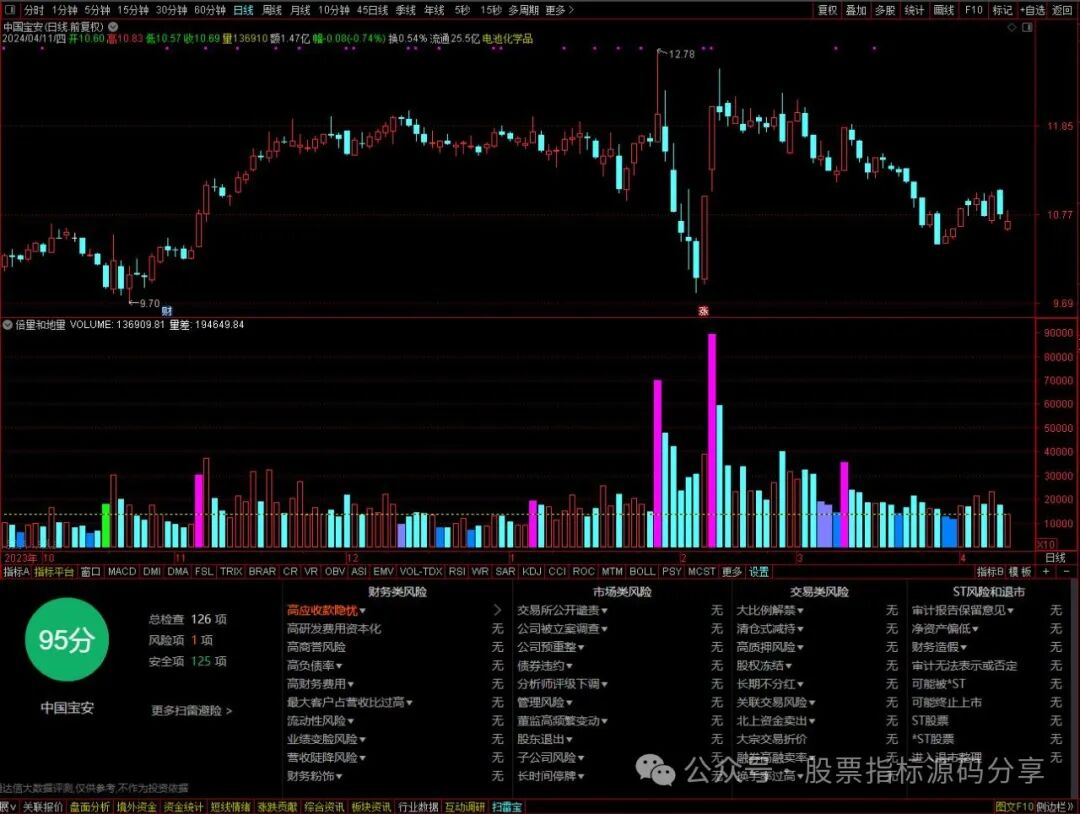Screen dimensions: 1080x814
Task: Open the 行业数据 bottom tab
Action: [418, 807]
